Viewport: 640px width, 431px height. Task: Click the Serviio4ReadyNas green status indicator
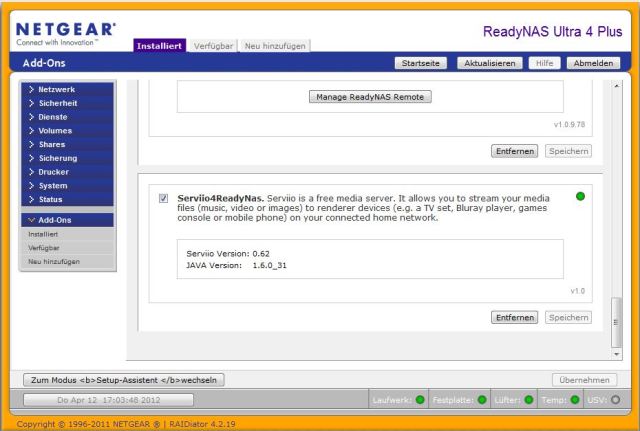click(x=580, y=196)
